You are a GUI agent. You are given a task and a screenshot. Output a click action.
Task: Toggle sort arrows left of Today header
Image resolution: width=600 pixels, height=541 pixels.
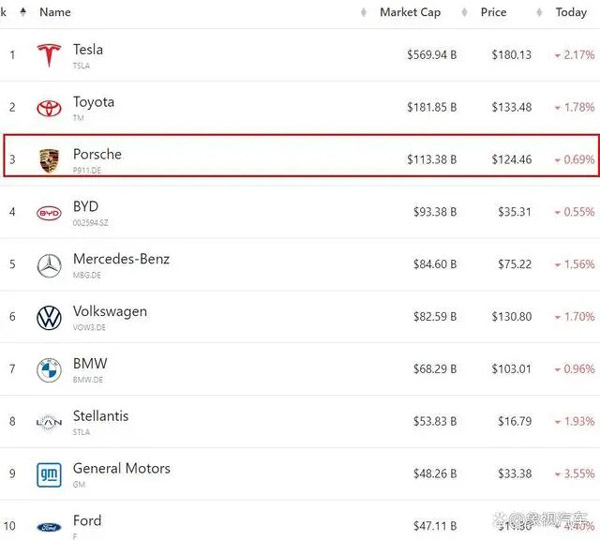point(539,13)
